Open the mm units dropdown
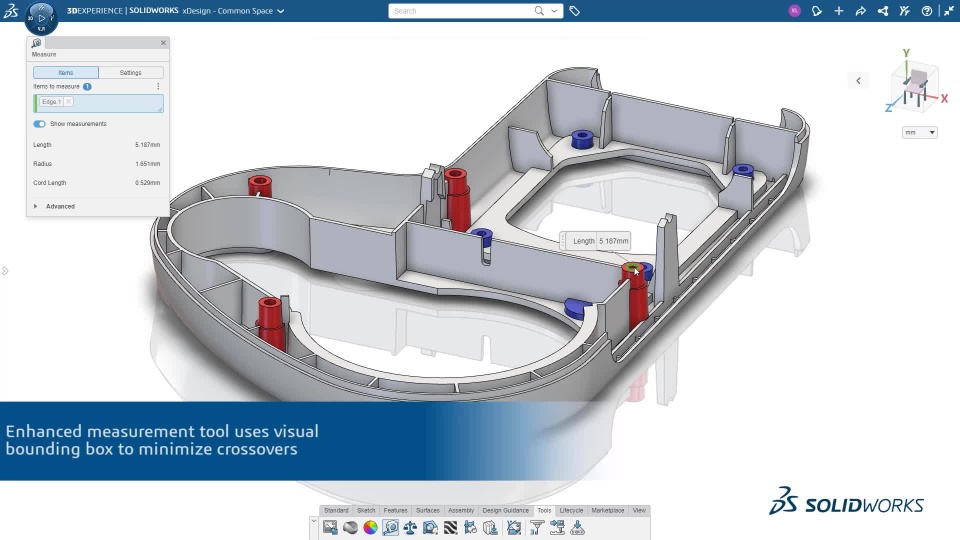Viewport: 960px width, 540px height. tap(920, 132)
